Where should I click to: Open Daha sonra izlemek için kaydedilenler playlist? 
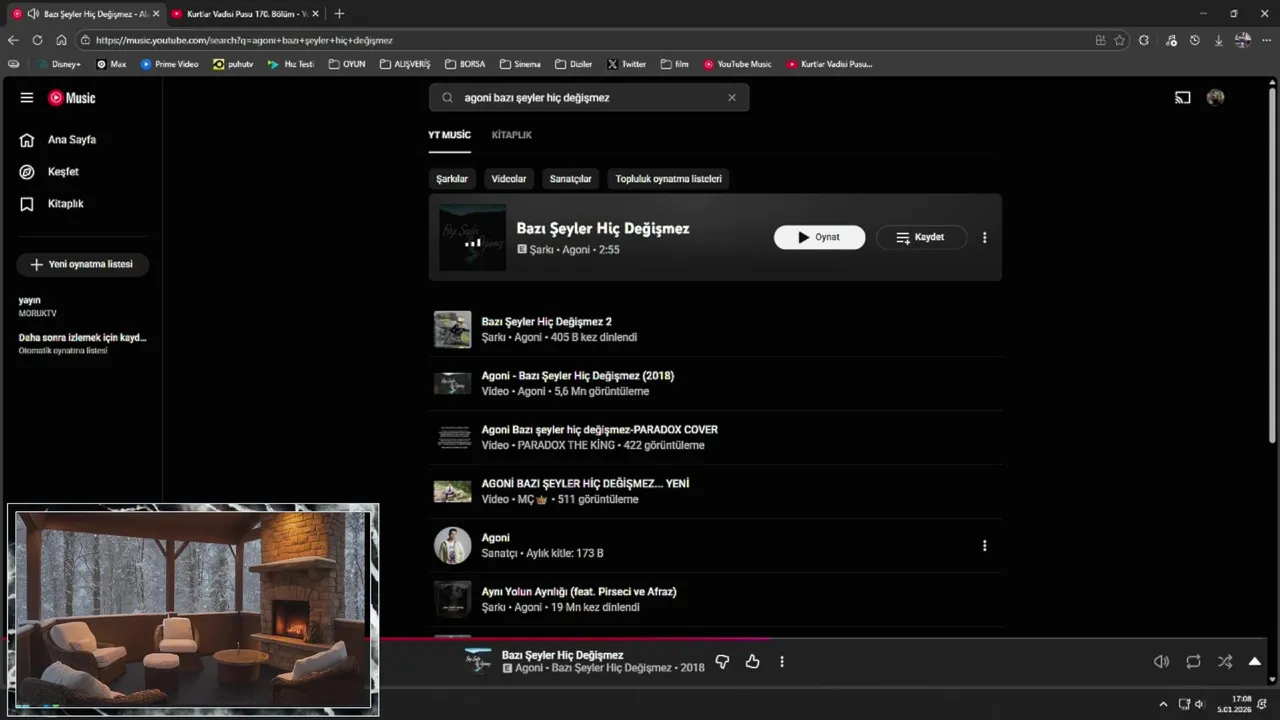pos(81,344)
